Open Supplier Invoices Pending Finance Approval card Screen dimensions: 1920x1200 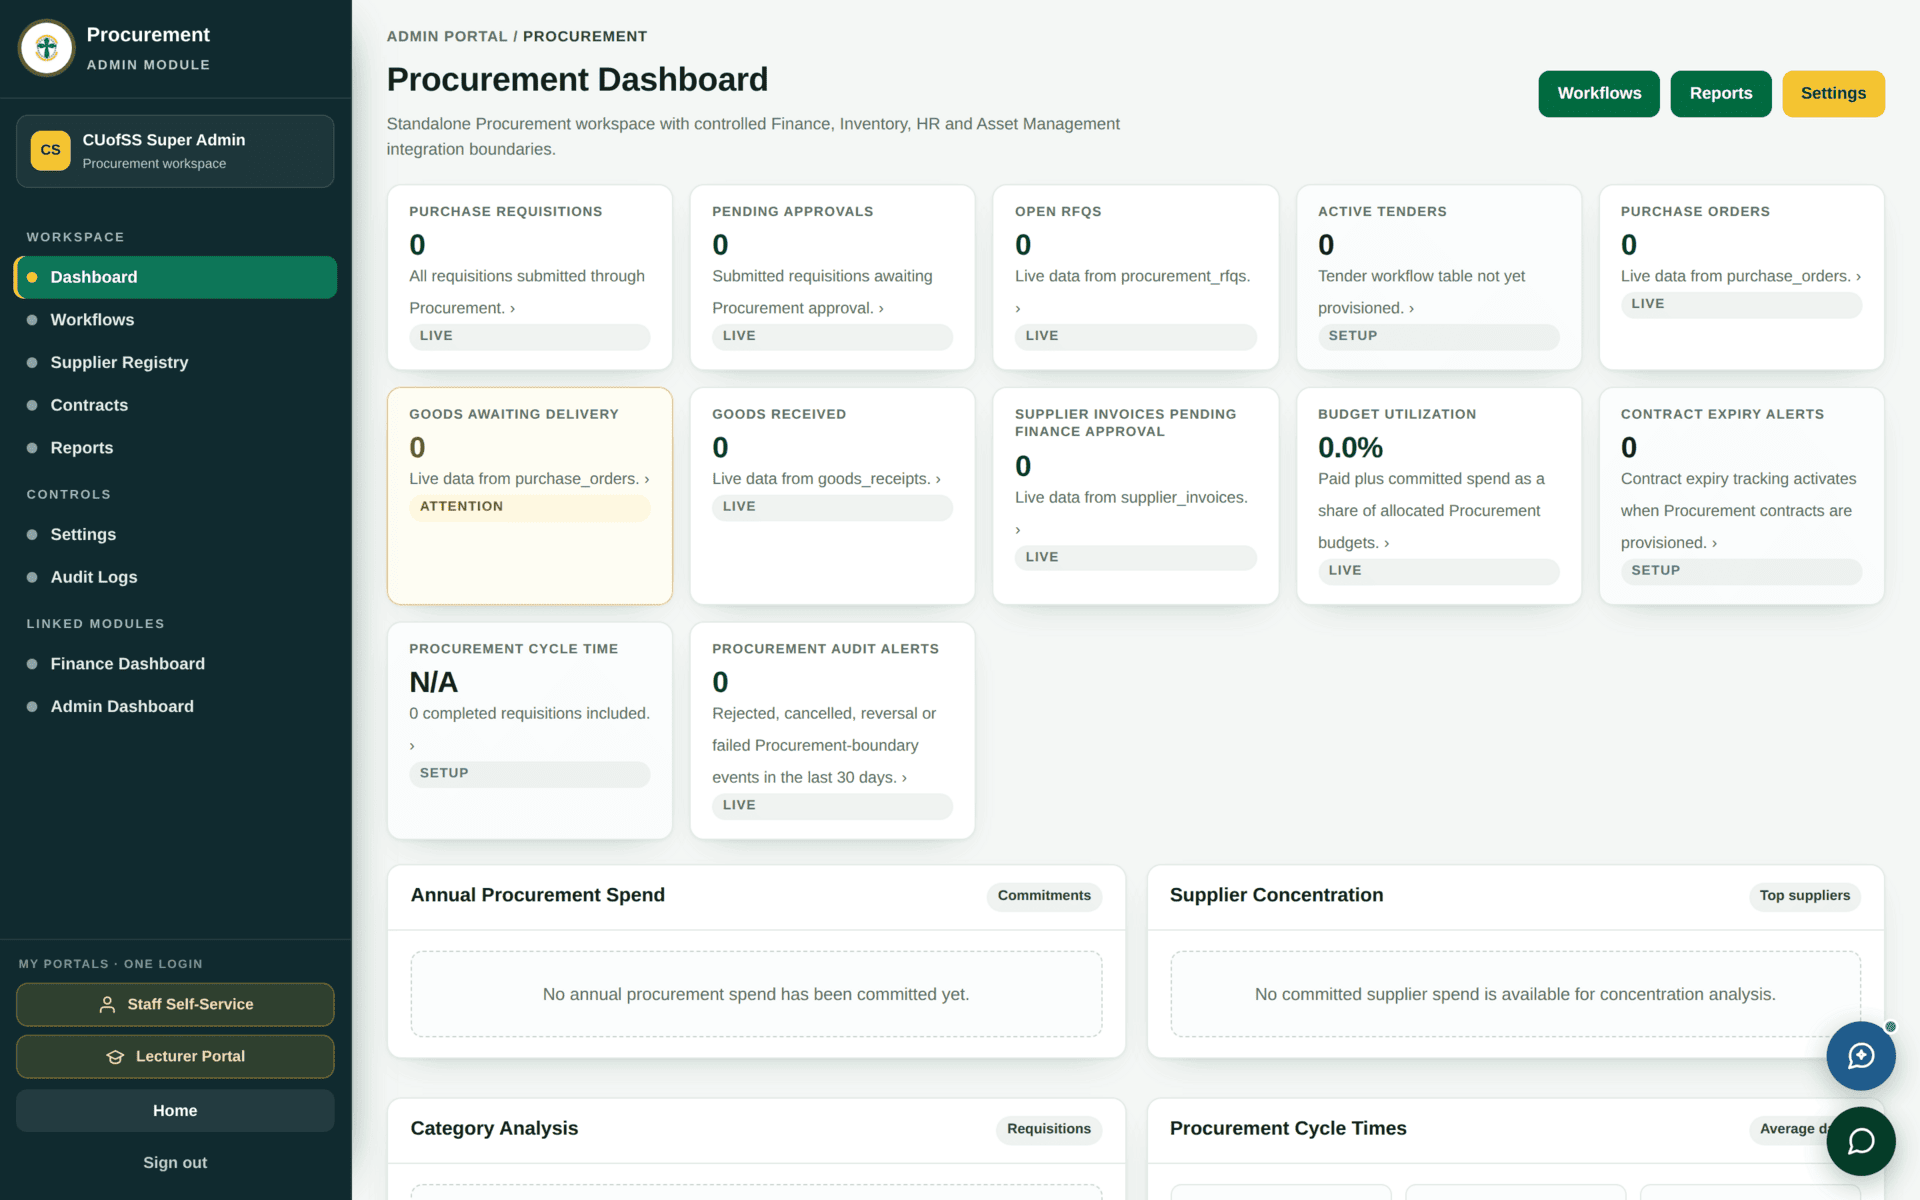click(x=1135, y=496)
